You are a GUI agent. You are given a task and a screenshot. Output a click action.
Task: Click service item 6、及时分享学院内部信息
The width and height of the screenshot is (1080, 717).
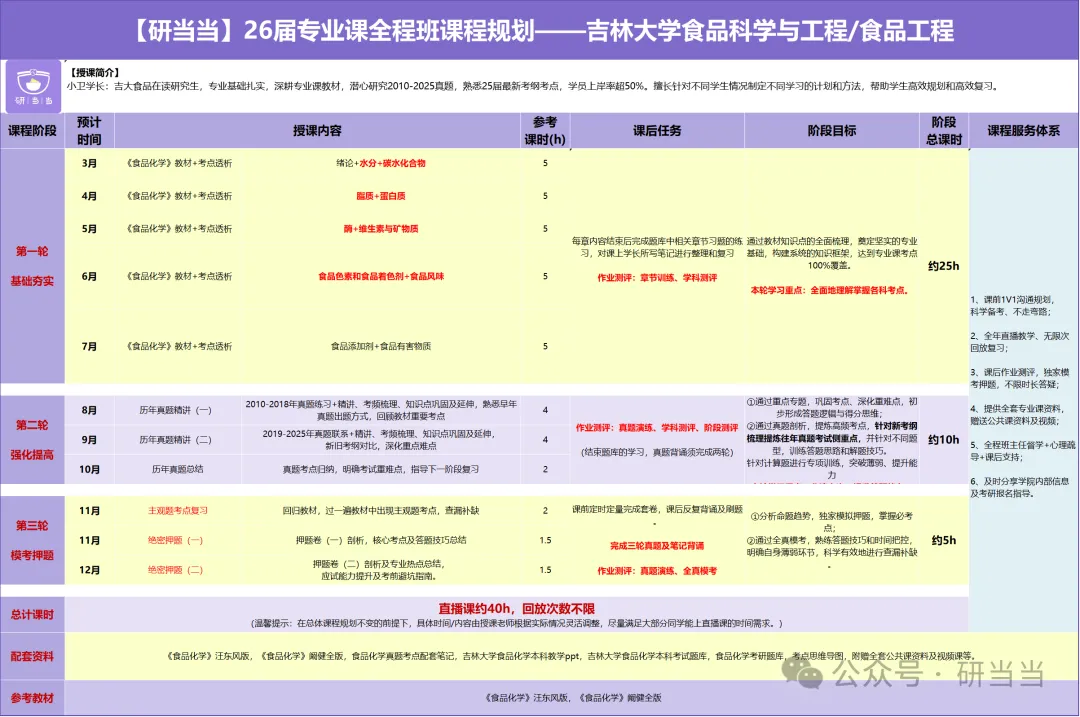click(x=1020, y=487)
